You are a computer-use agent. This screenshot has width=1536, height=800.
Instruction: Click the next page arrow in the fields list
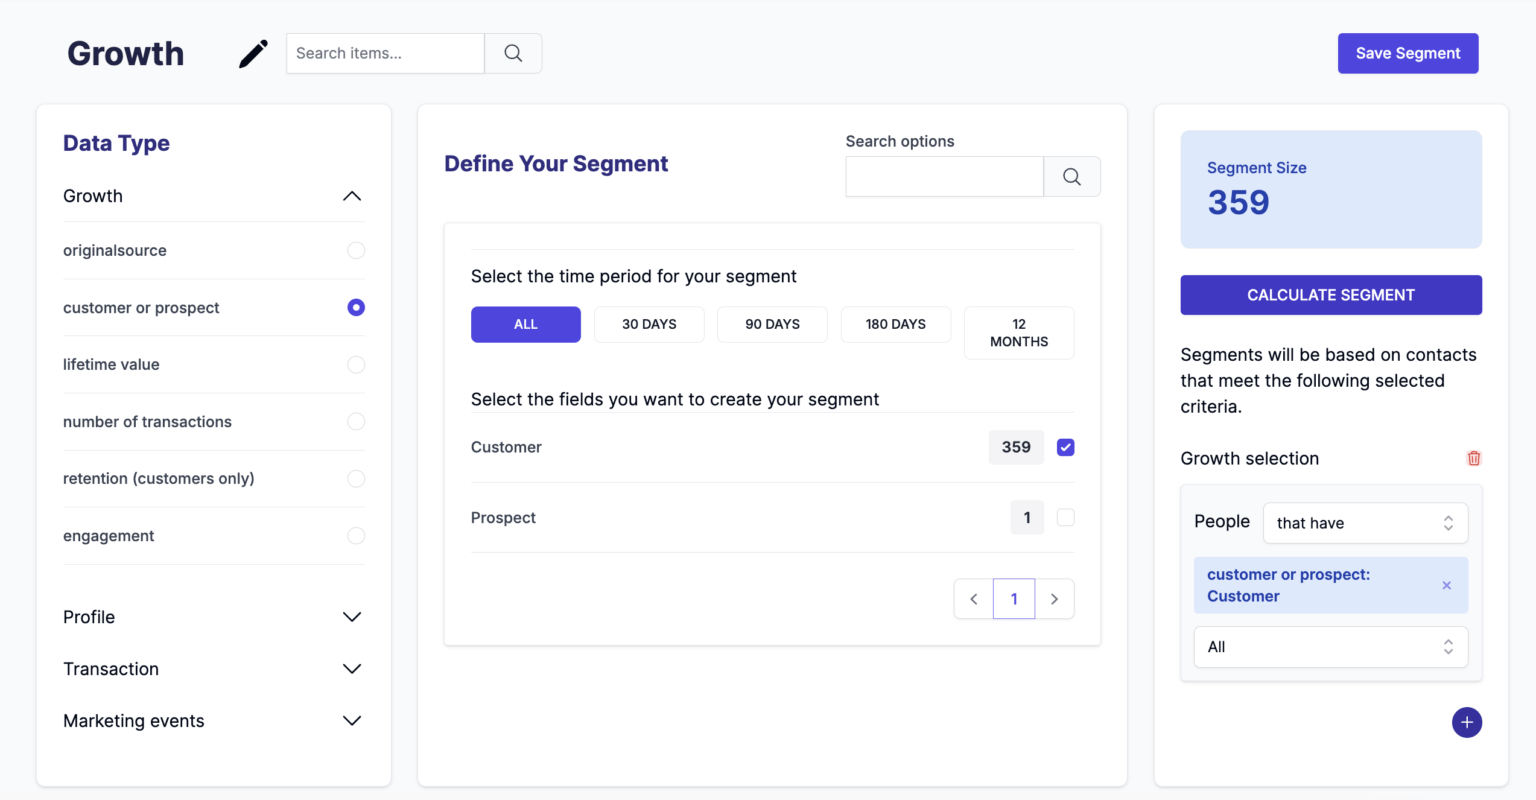[x=1054, y=598]
